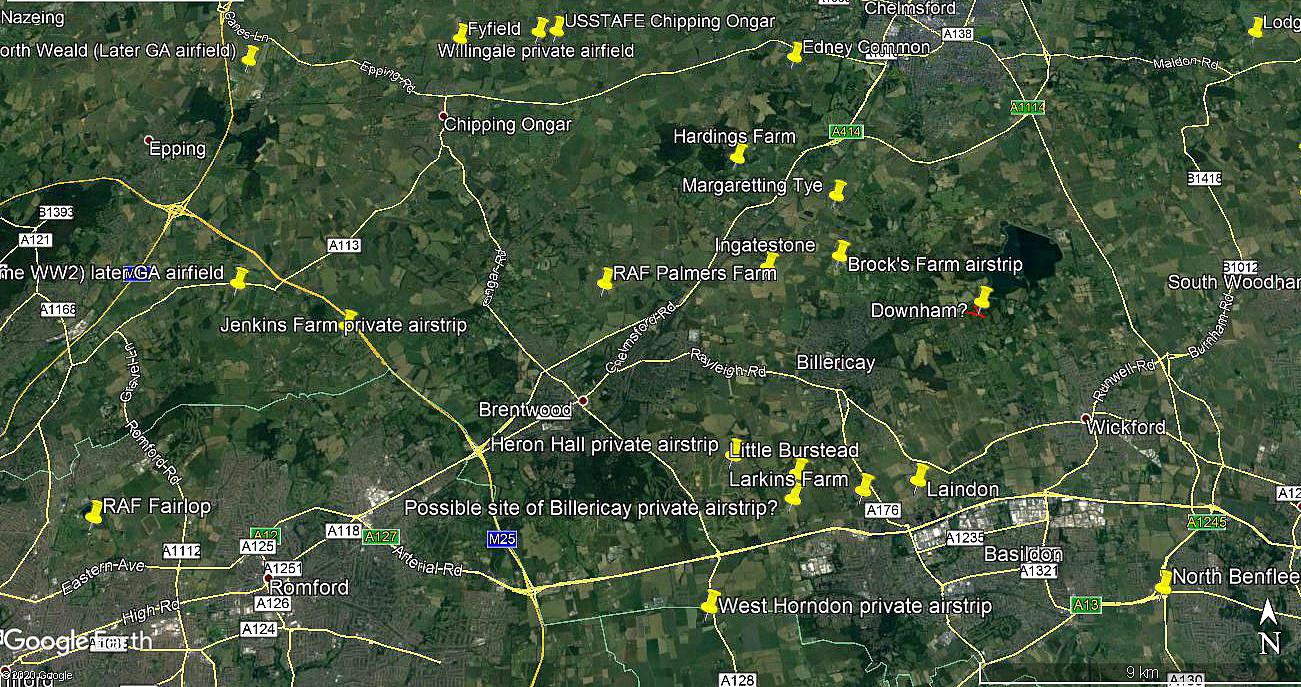Click the north arrow compass indicator
The height and width of the screenshot is (687, 1301).
[x=1269, y=627]
